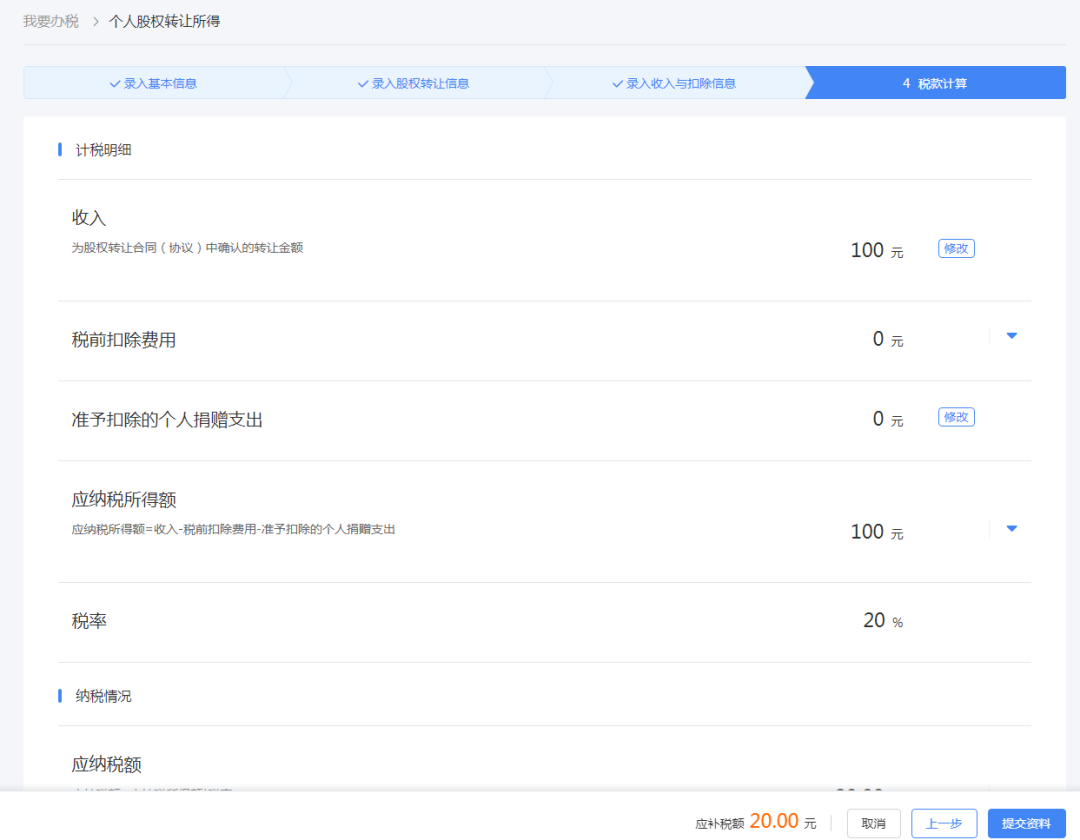Click the 收入 value 100 元
The image size is (1080, 840).
[x=876, y=251]
